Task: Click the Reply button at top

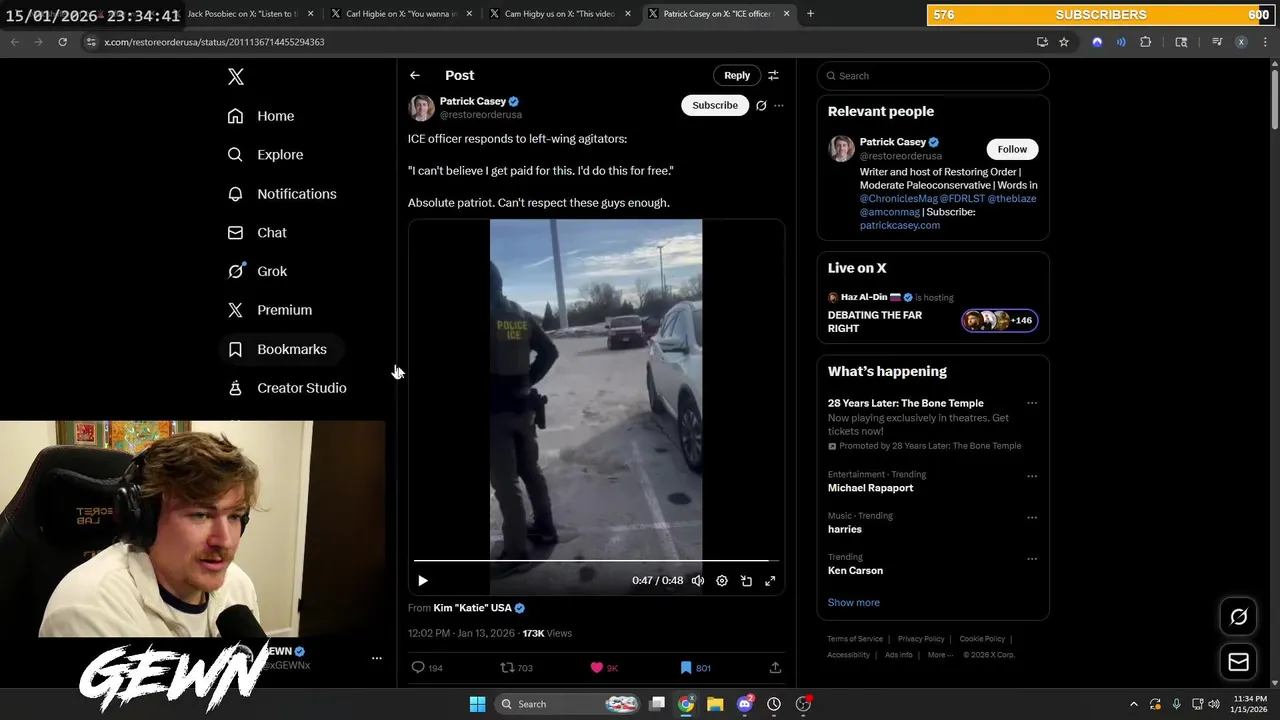Action: tap(737, 75)
